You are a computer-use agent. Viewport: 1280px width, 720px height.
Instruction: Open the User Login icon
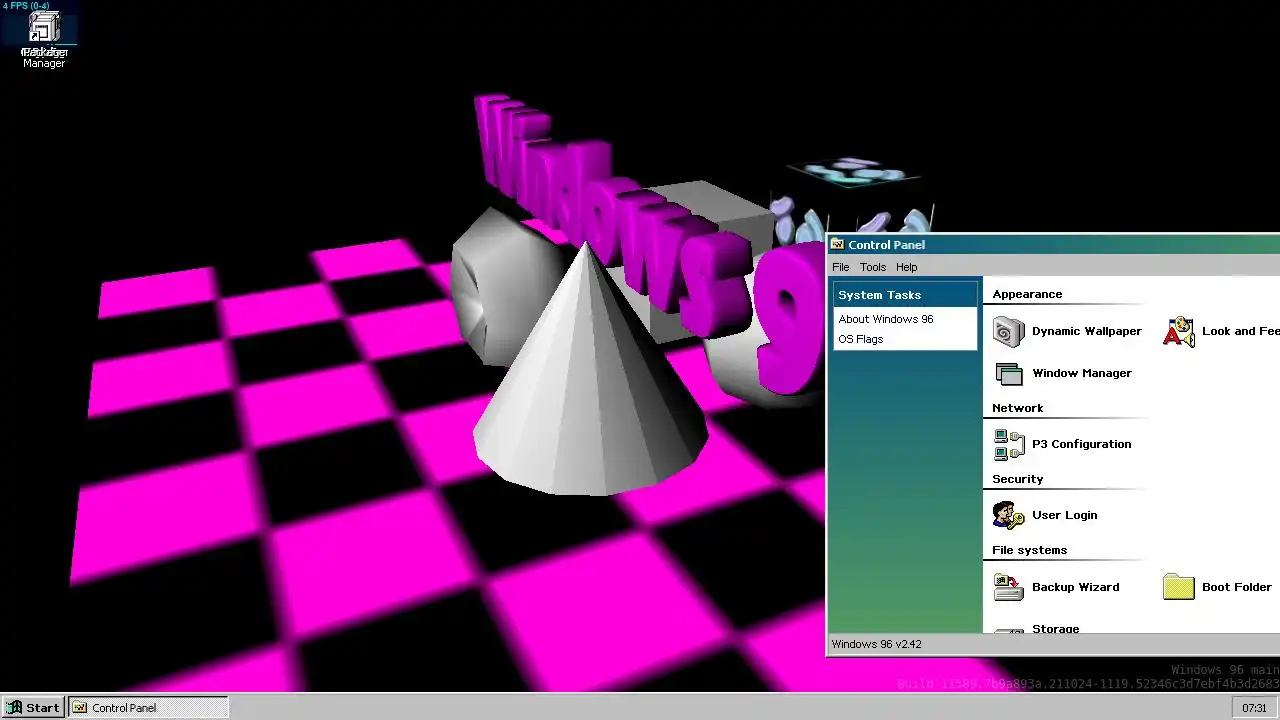coord(1009,515)
